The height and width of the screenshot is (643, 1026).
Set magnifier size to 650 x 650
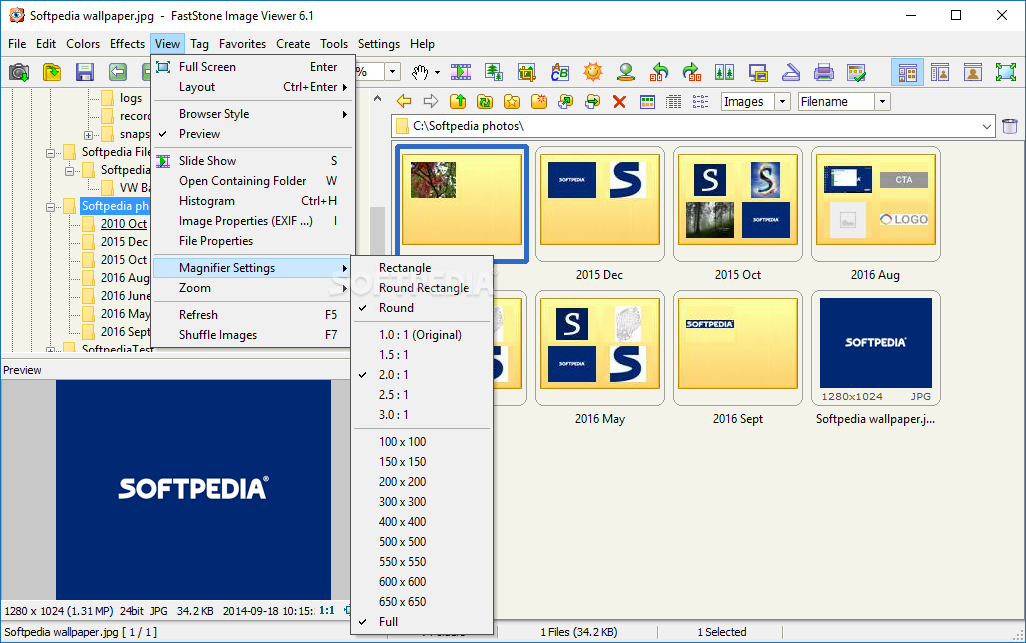pos(422,602)
